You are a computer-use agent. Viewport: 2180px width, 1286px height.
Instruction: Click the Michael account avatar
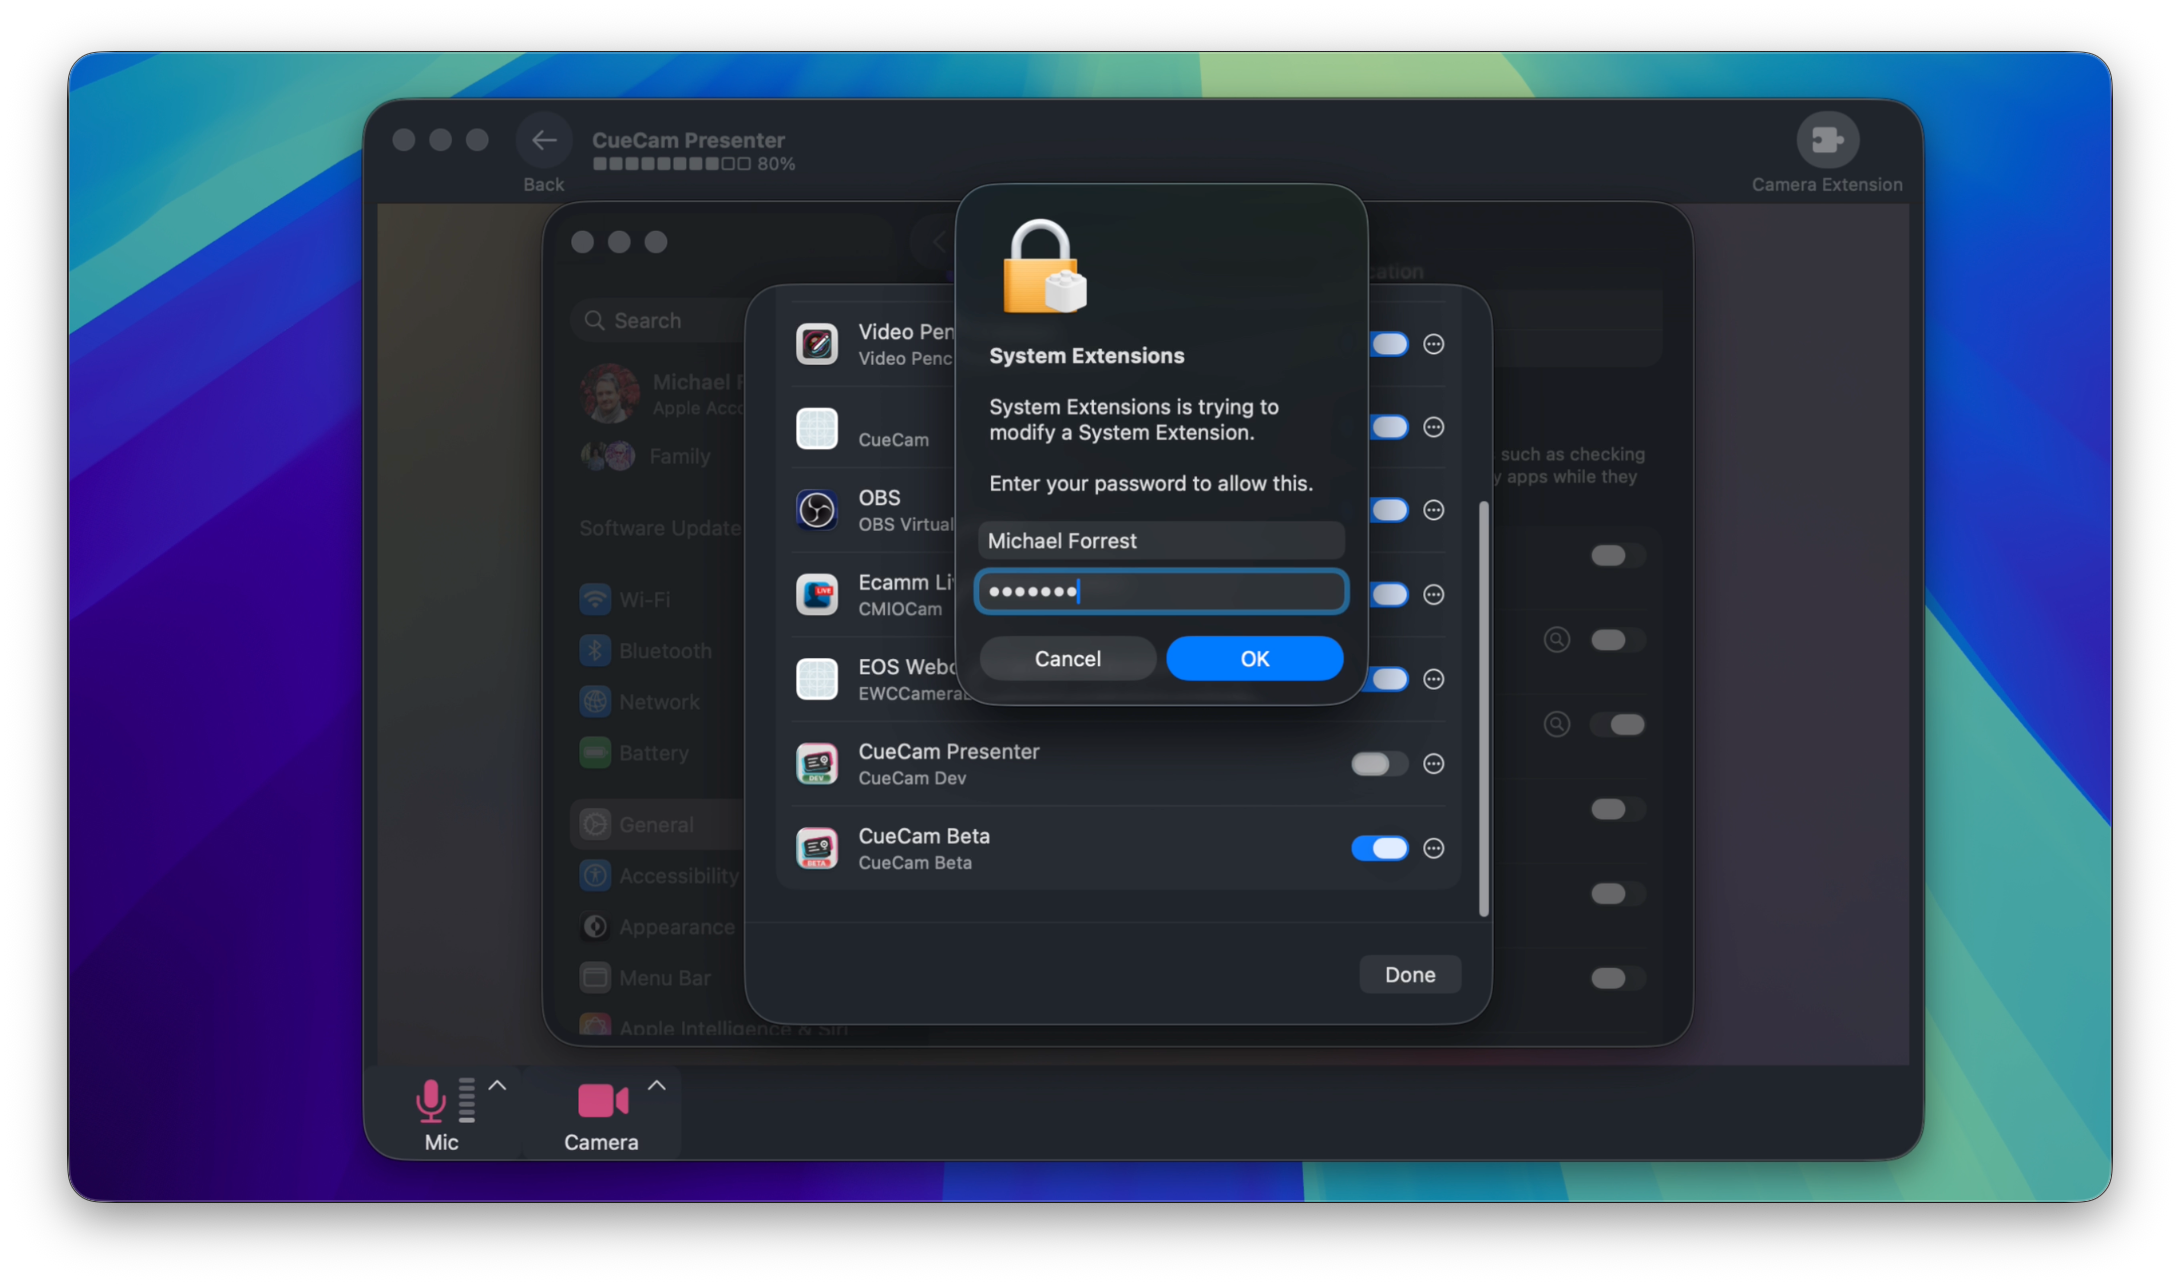[609, 394]
